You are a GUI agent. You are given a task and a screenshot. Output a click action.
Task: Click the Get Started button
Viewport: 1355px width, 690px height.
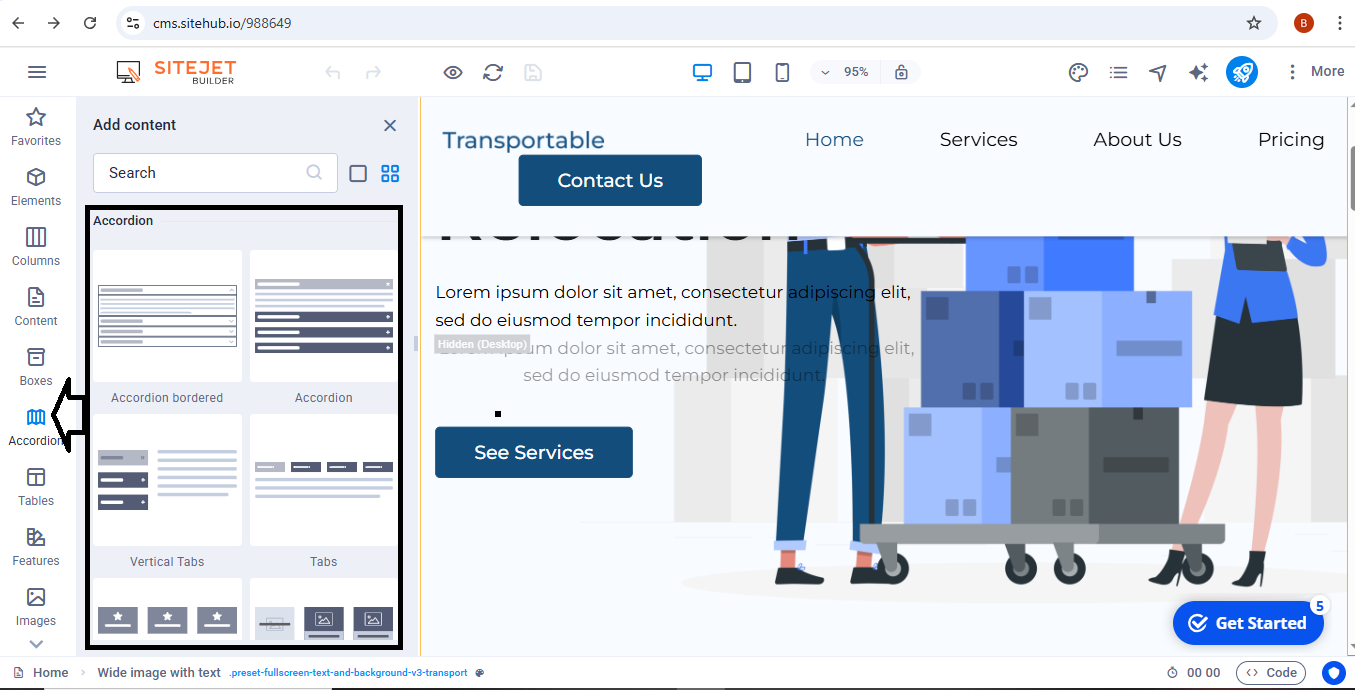tap(1247, 623)
